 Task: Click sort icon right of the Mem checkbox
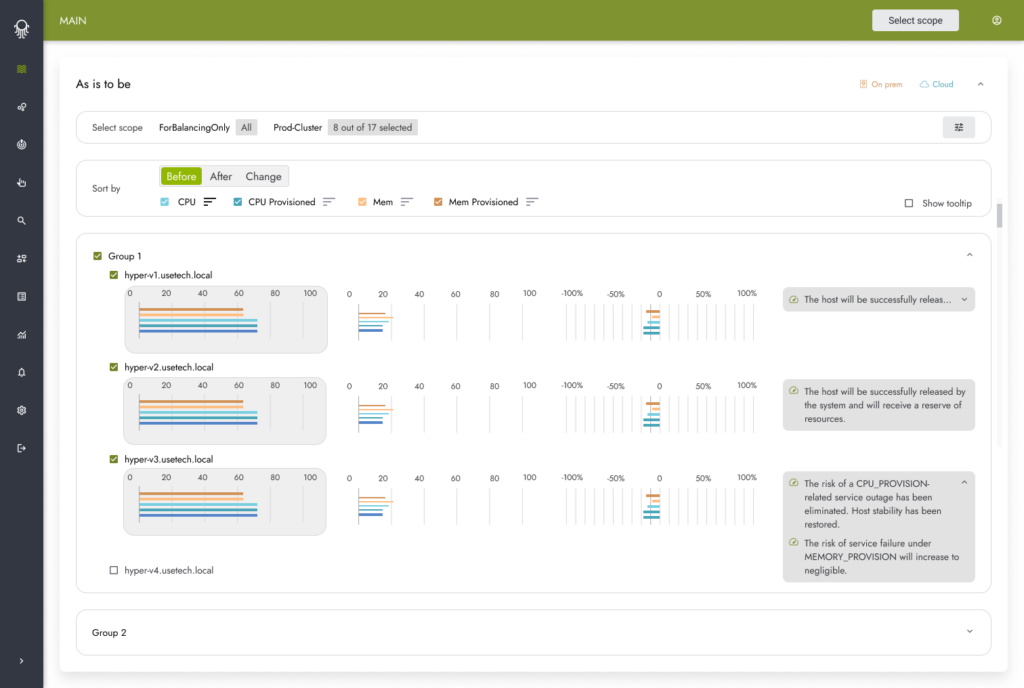click(x=407, y=202)
